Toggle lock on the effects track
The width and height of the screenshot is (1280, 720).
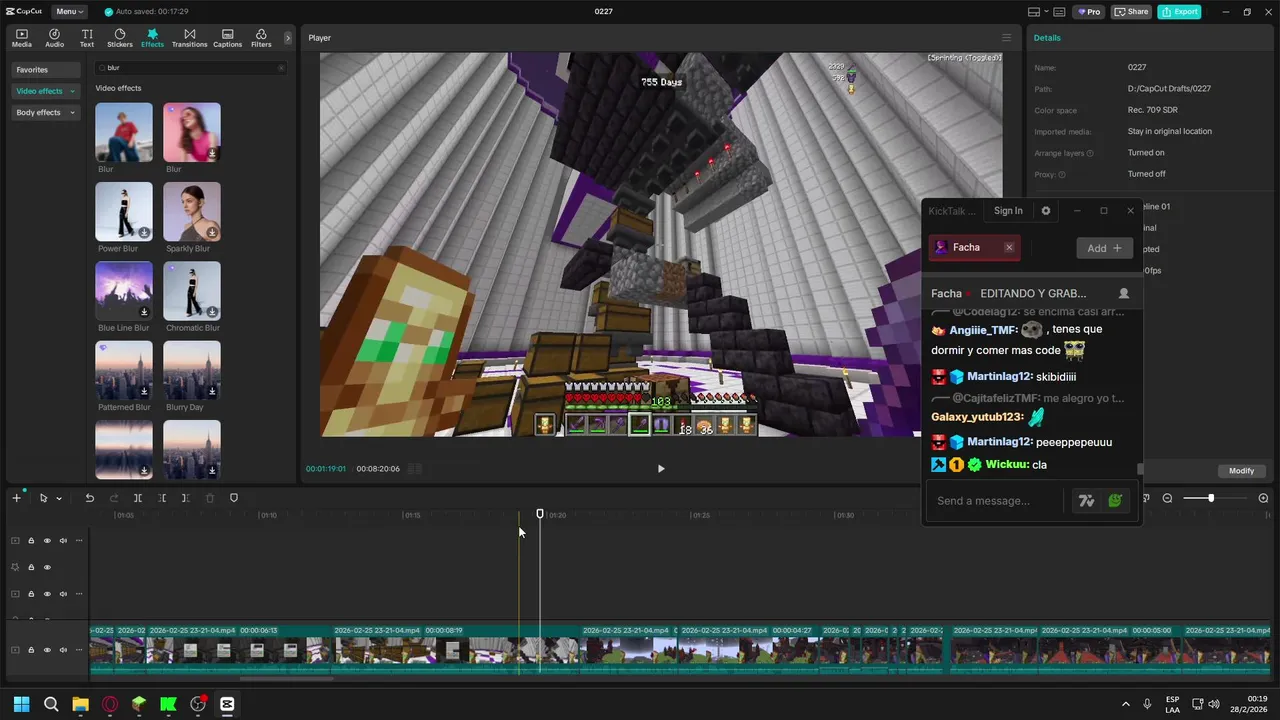pyautogui.click(x=31, y=567)
